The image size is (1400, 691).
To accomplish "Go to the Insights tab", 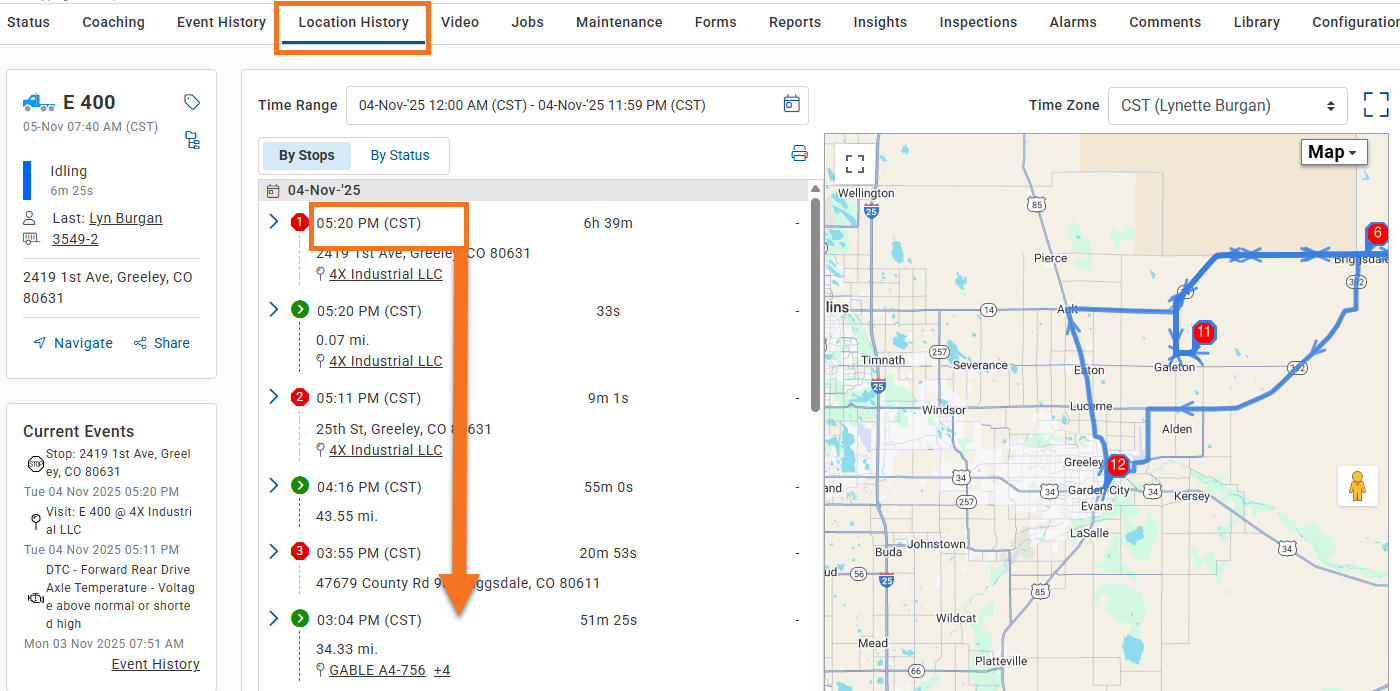I will coord(880,22).
